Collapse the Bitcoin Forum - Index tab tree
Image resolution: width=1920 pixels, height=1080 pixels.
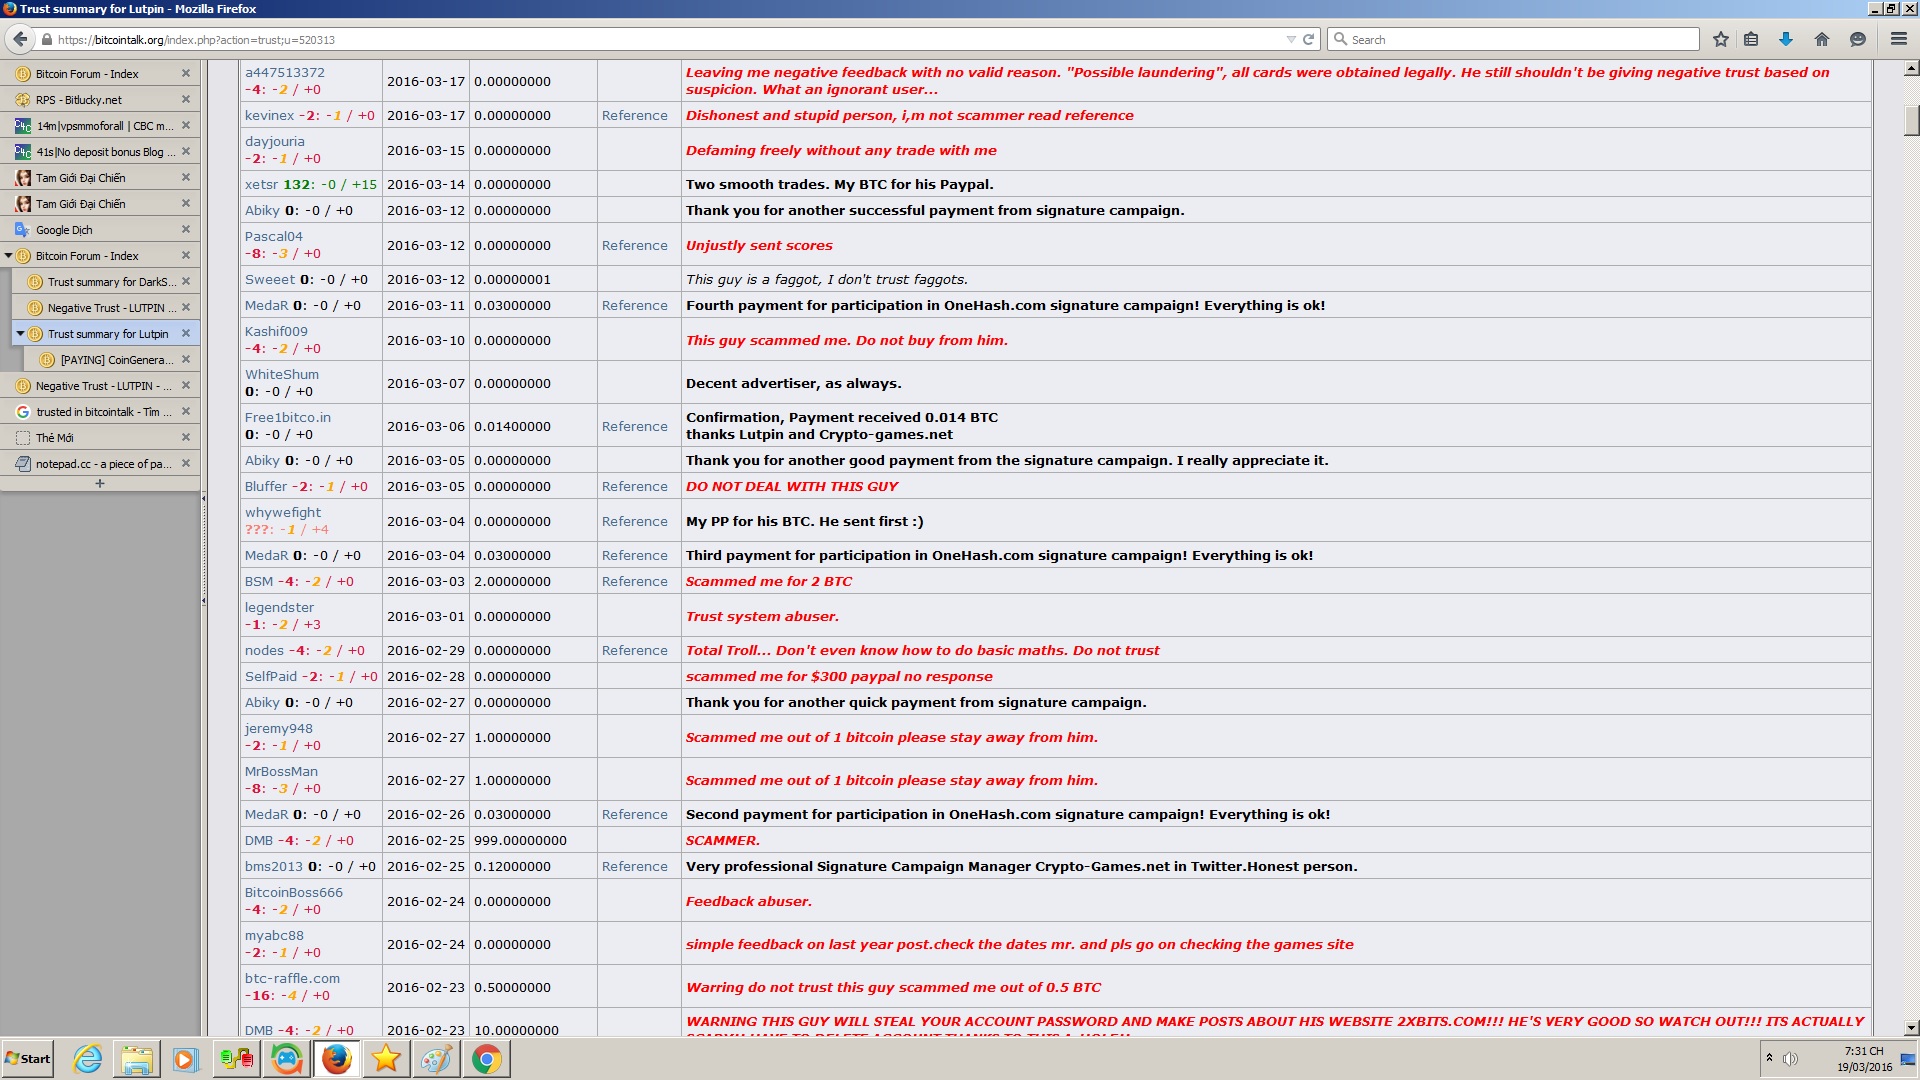(x=8, y=256)
